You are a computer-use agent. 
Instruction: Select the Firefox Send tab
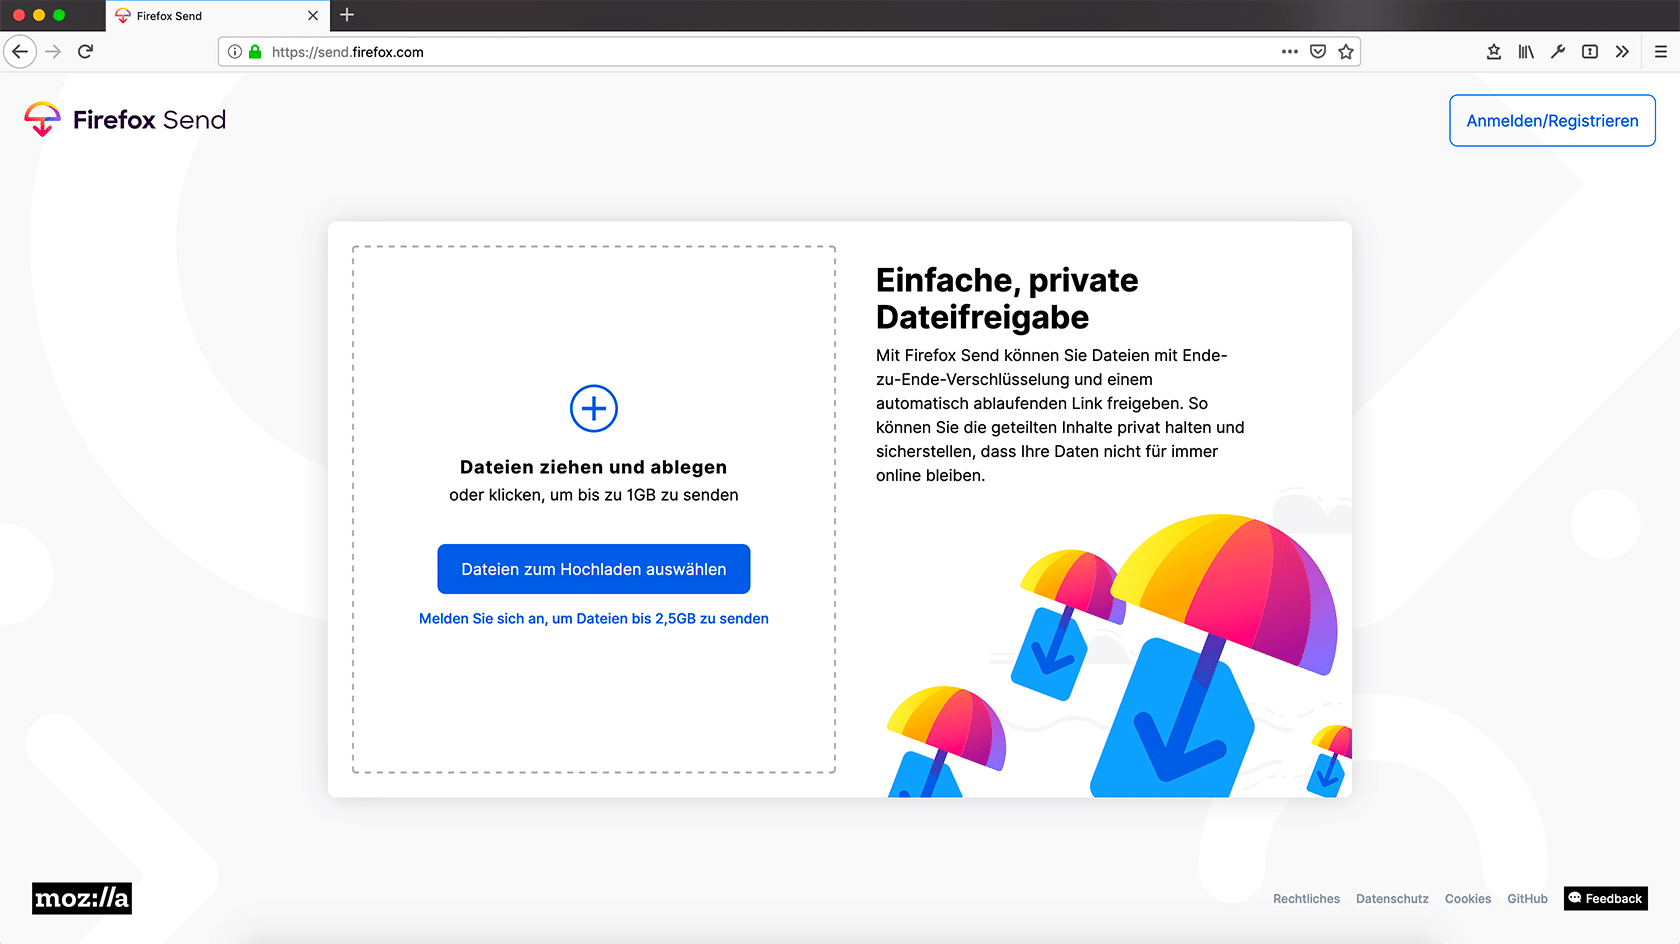pos(217,16)
